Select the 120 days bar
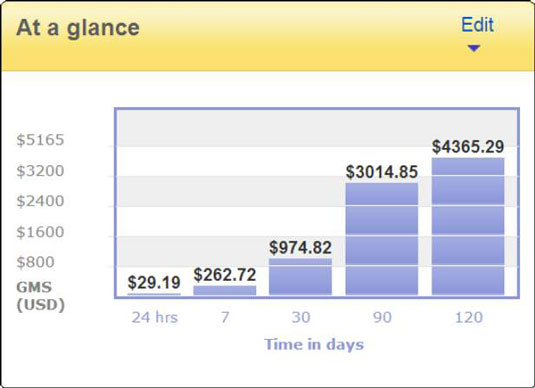The height and width of the screenshot is (388, 535). (x=468, y=226)
